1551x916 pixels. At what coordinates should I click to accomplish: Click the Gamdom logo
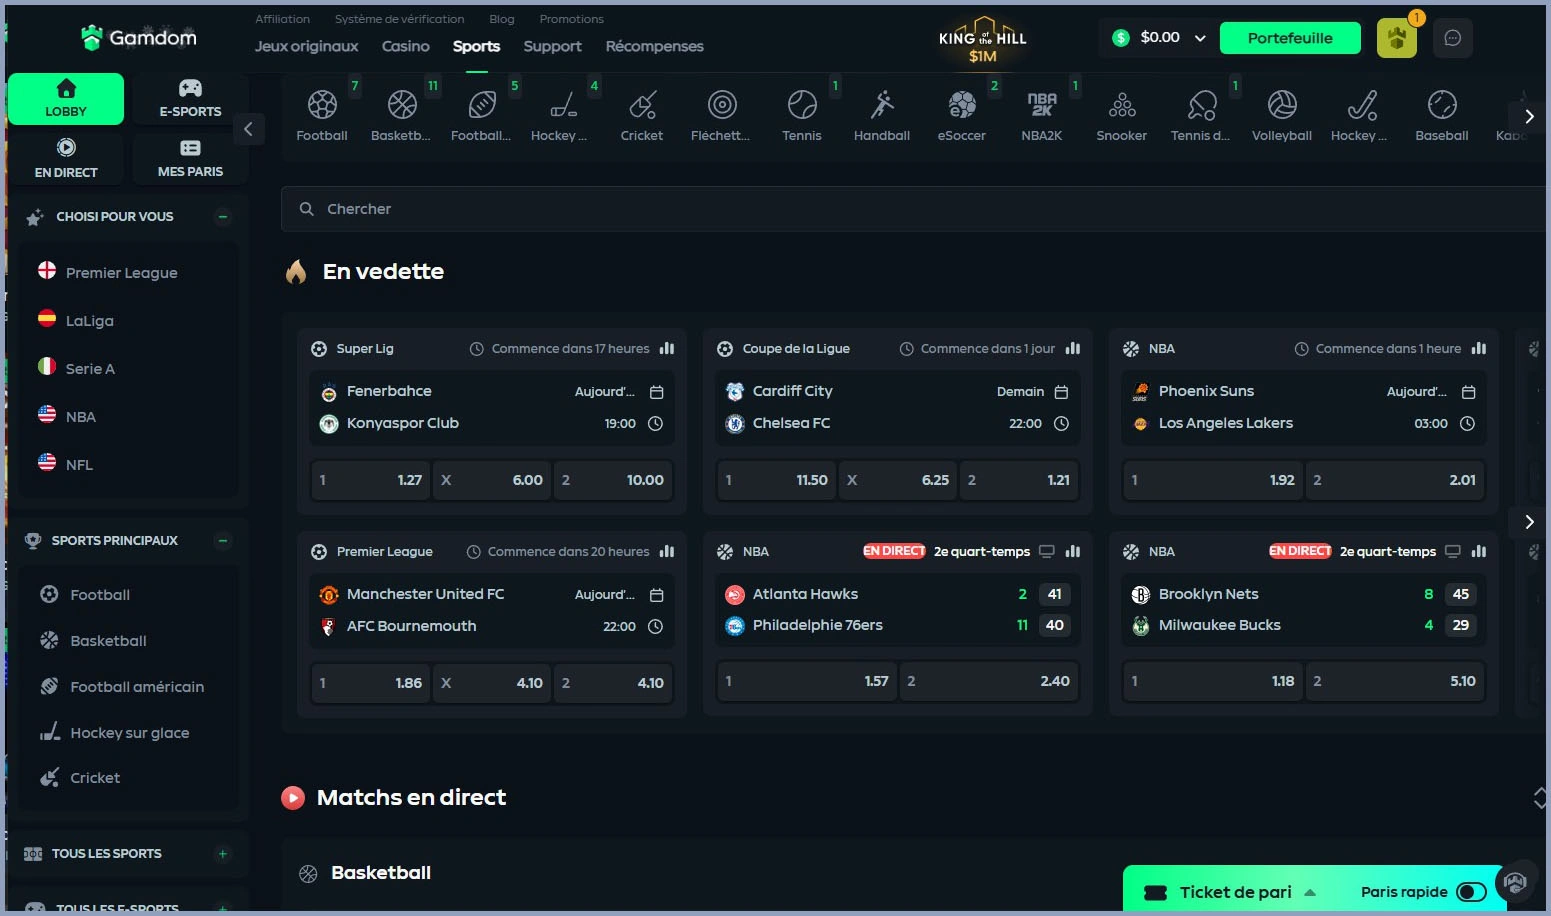(x=139, y=38)
